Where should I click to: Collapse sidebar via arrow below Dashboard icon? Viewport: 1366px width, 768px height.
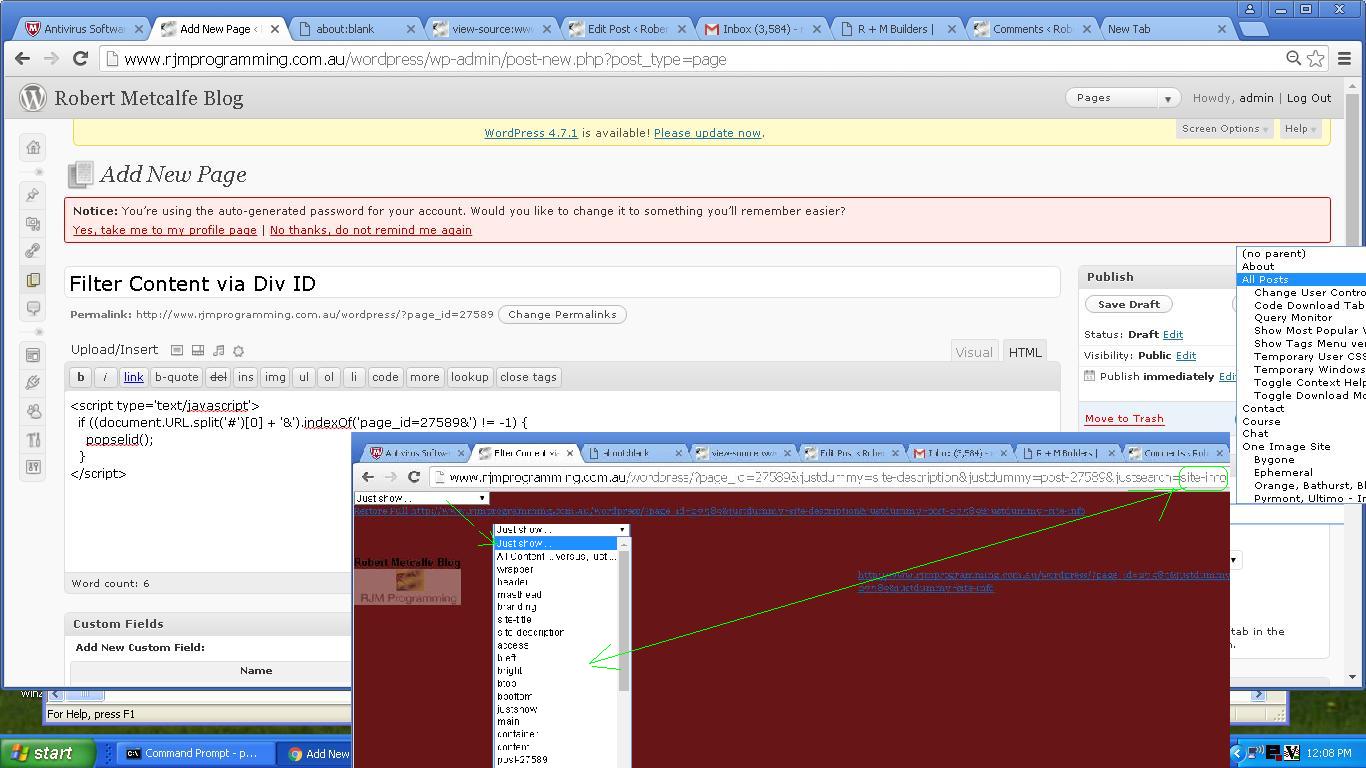click(x=39, y=172)
